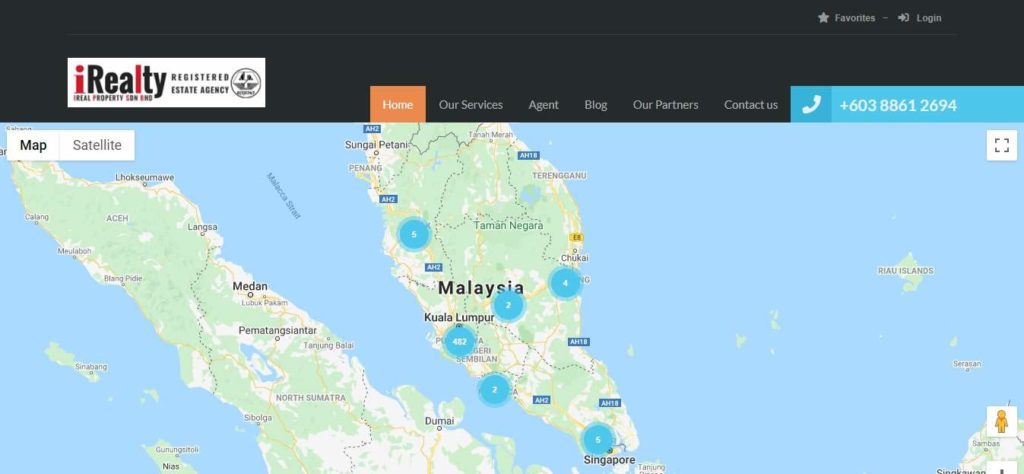
Task: Click the Taman Negara label
Action: click(509, 225)
